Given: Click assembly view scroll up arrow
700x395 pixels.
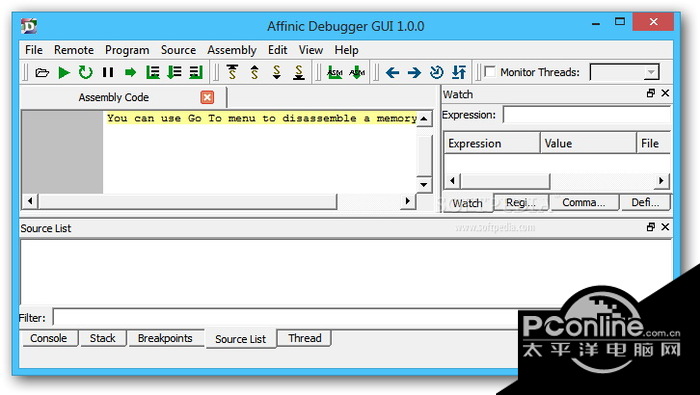Looking at the screenshot, I should [x=424, y=118].
